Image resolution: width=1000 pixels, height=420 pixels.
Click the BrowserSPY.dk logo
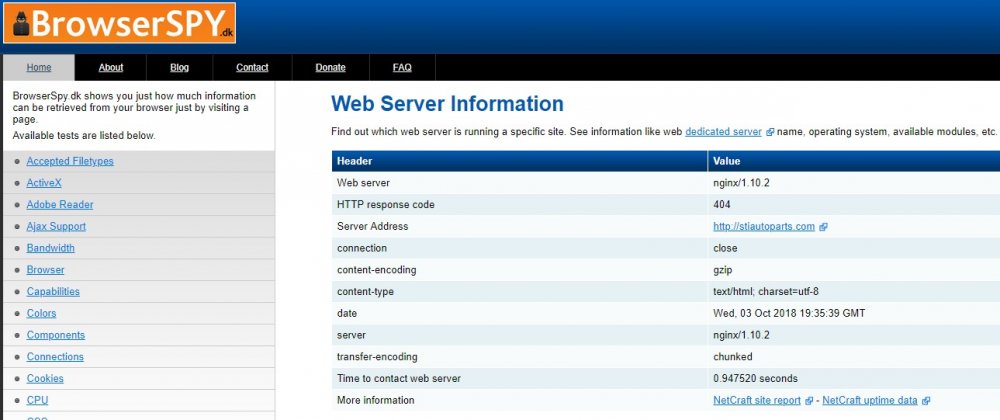pos(120,22)
